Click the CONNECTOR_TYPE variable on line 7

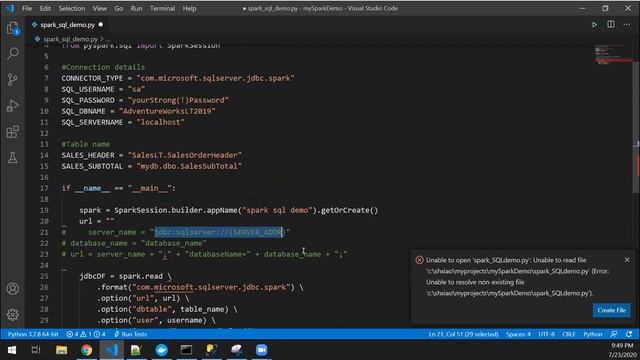pos(92,78)
